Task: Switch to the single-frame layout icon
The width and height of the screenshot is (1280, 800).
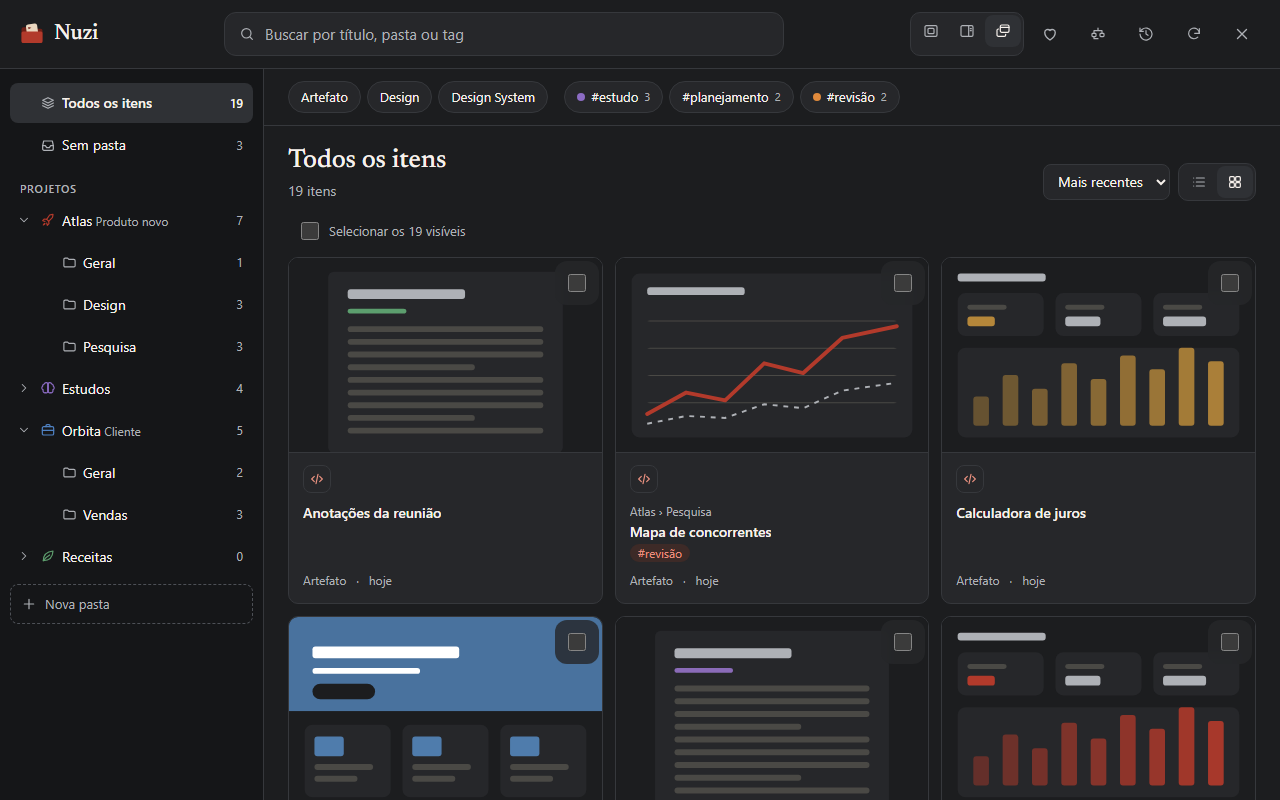Action: click(x=931, y=32)
